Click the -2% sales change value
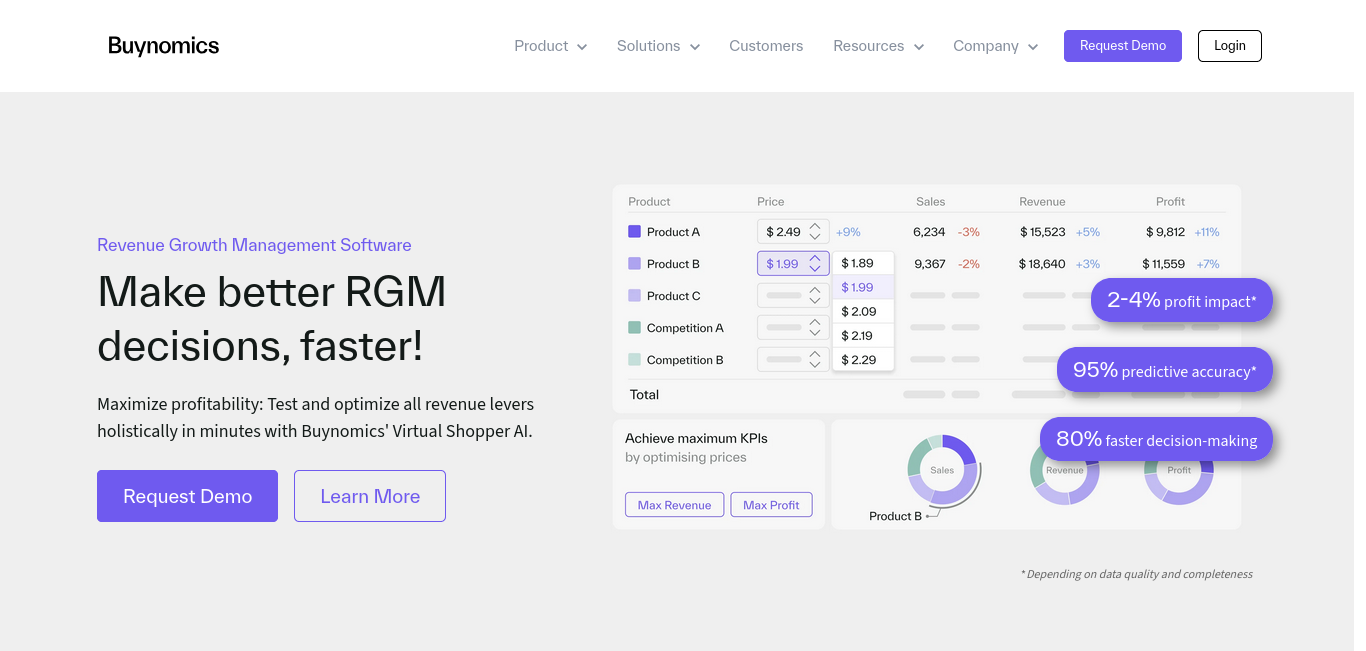The height and width of the screenshot is (651, 1366). click(x=968, y=264)
